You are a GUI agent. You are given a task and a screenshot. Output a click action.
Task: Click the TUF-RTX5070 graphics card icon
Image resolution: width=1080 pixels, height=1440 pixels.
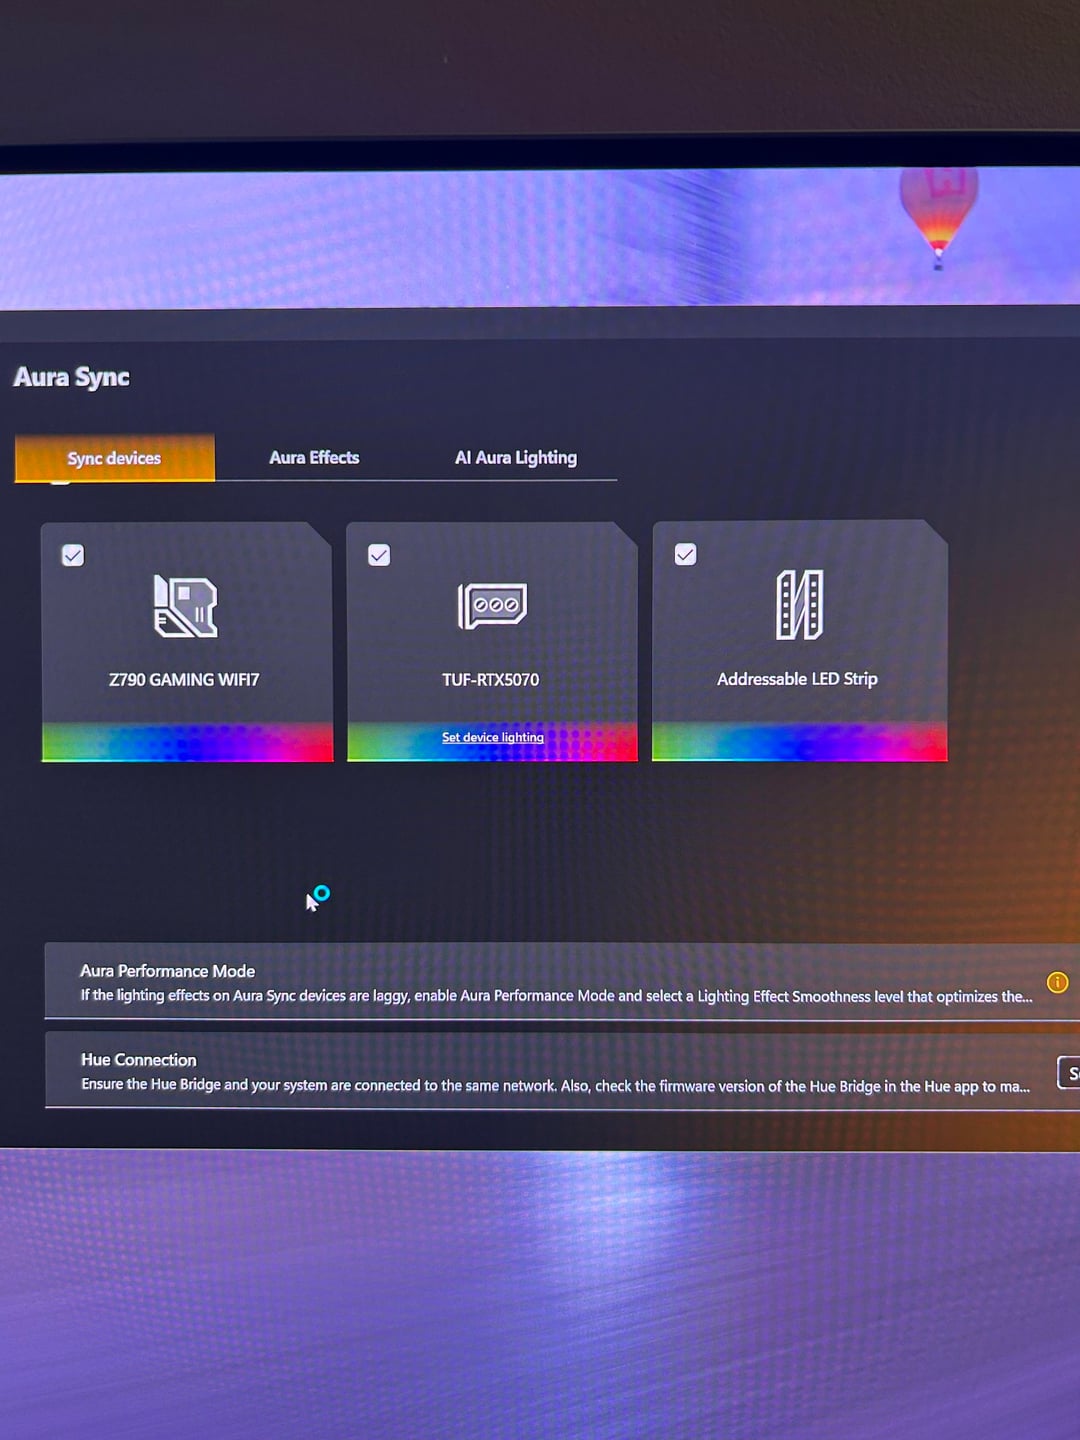492,605
